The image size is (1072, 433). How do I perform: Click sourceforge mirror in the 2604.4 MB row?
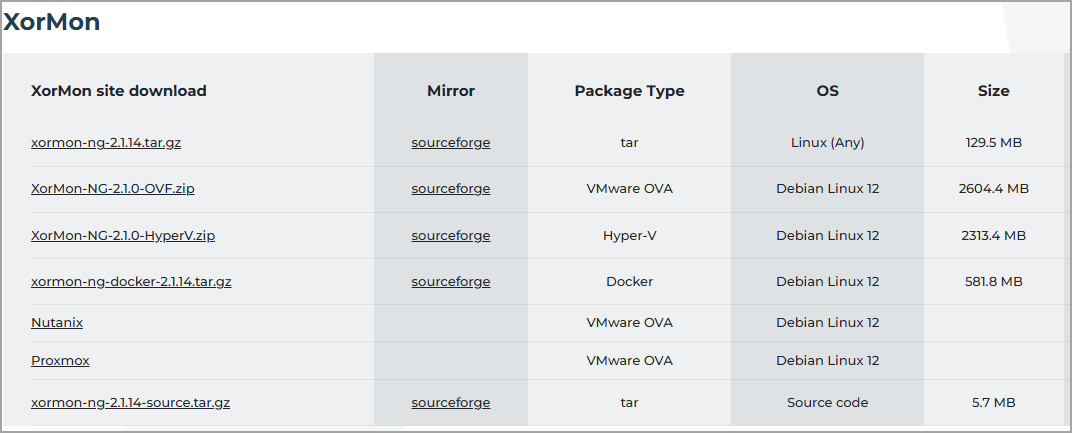[450, 189]
